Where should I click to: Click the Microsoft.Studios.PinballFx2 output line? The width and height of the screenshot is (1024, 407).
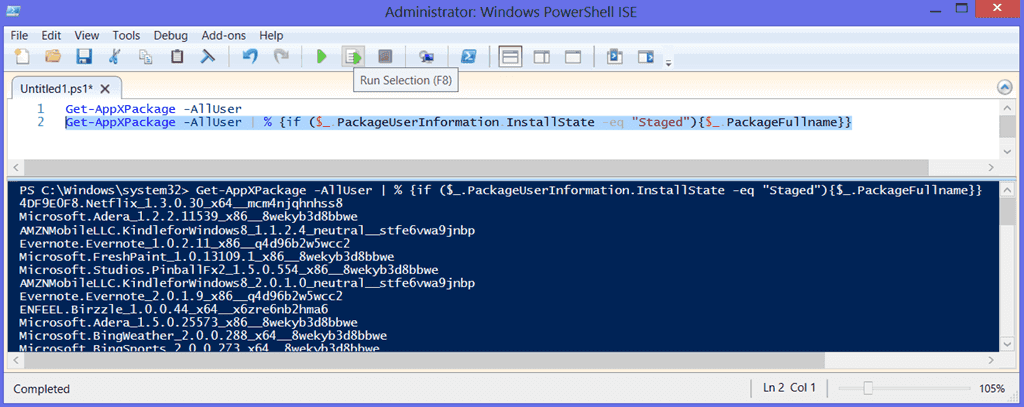(229, 270)
